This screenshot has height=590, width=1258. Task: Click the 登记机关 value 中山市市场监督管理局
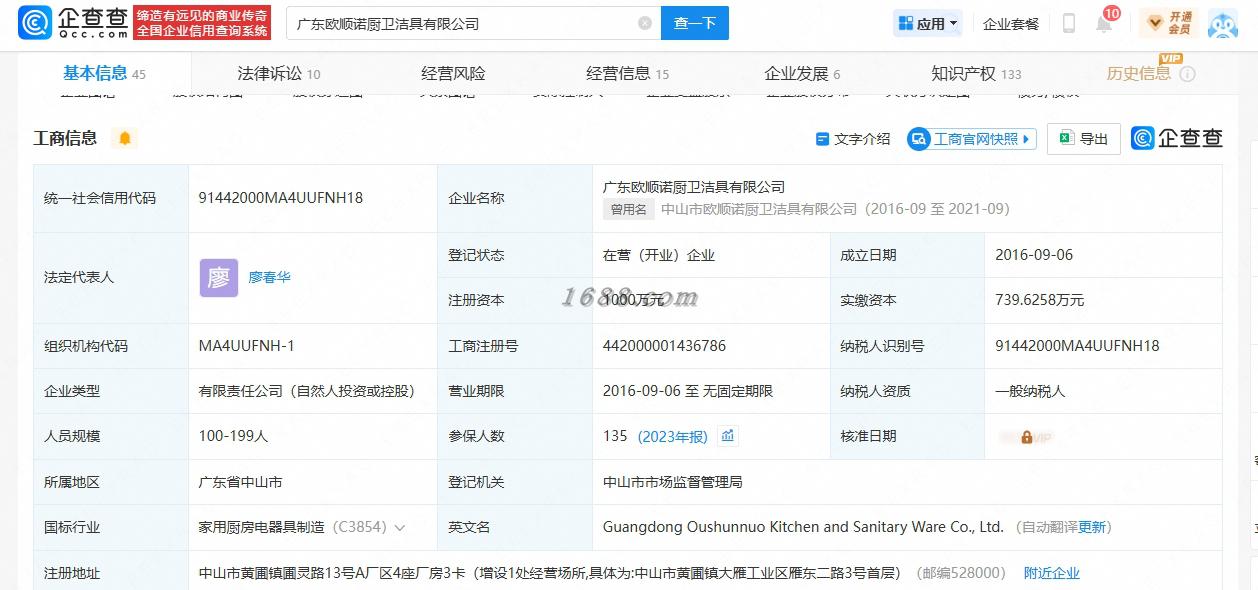pyautogui.click(x=673, y=482)
